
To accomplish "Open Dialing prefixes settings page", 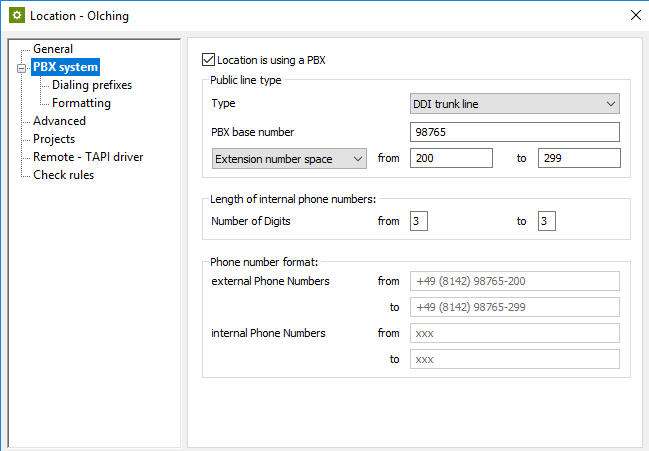I will [x=92, y=85].
